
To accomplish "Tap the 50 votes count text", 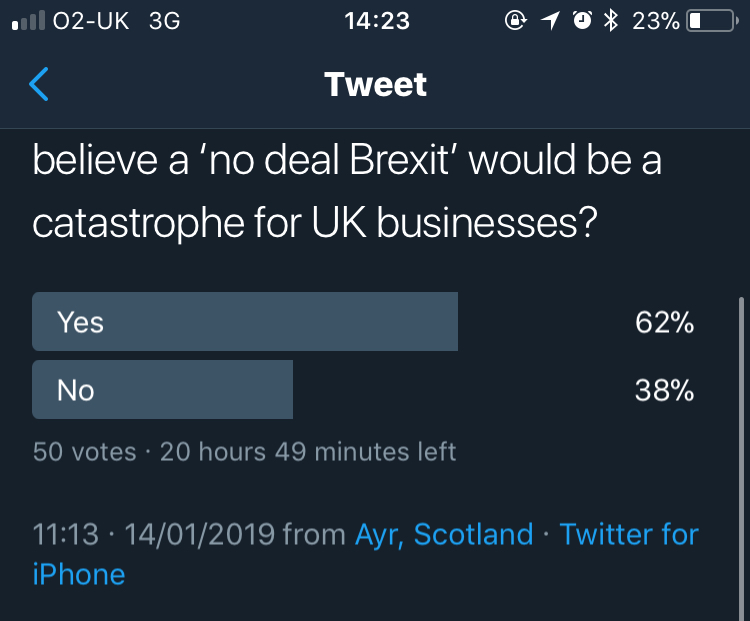I will point(84,452).
